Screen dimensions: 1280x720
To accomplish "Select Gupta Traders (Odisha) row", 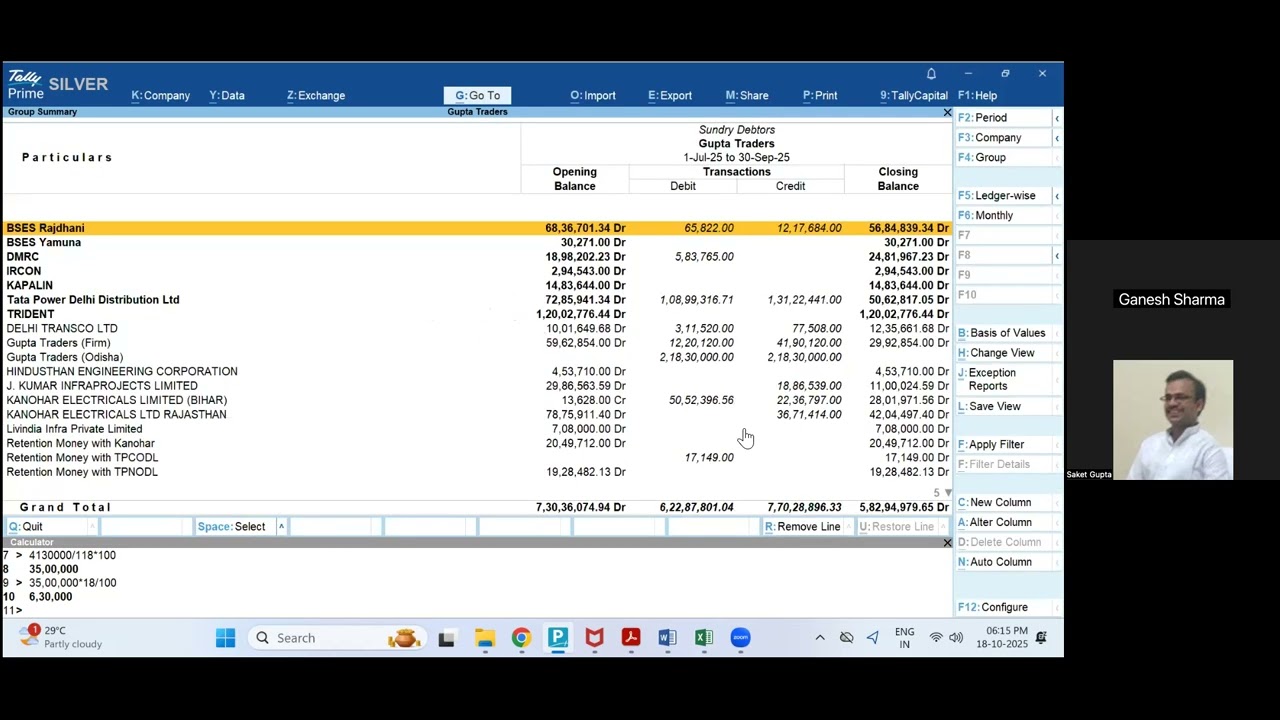I will coord(477,357).
